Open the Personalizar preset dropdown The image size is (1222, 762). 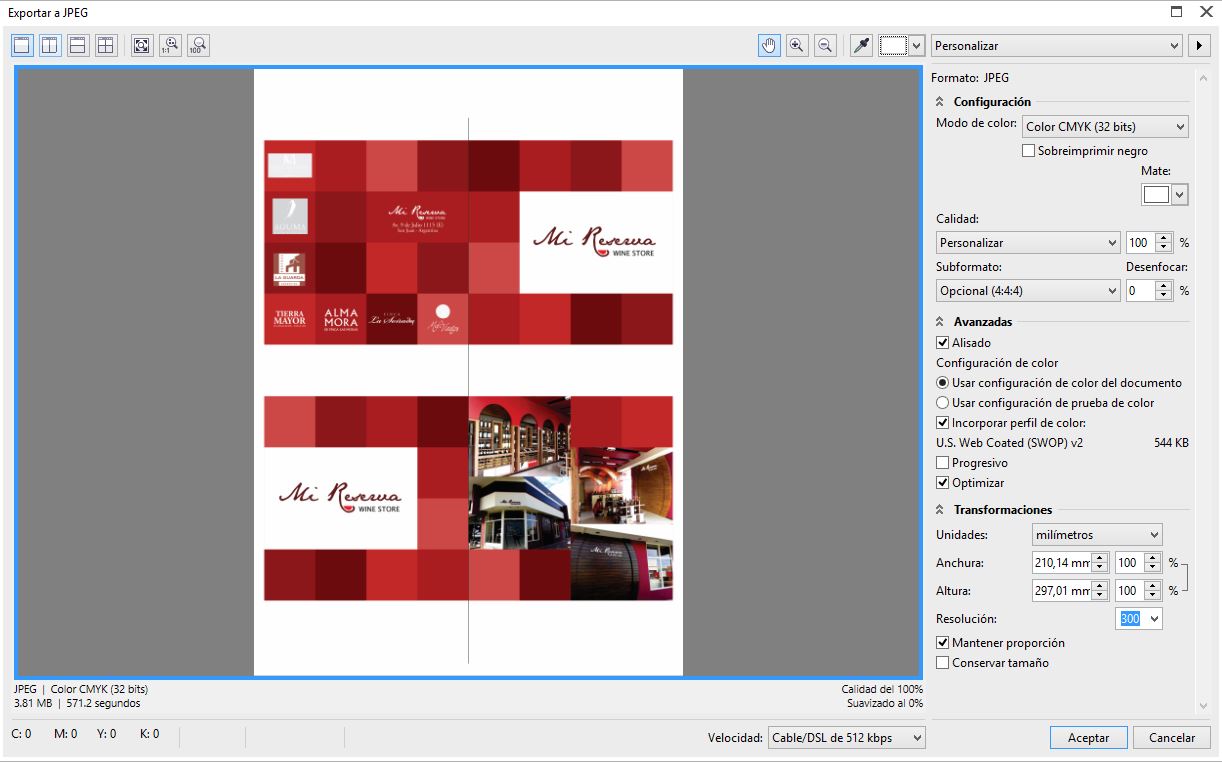(x=1056, y=45)
